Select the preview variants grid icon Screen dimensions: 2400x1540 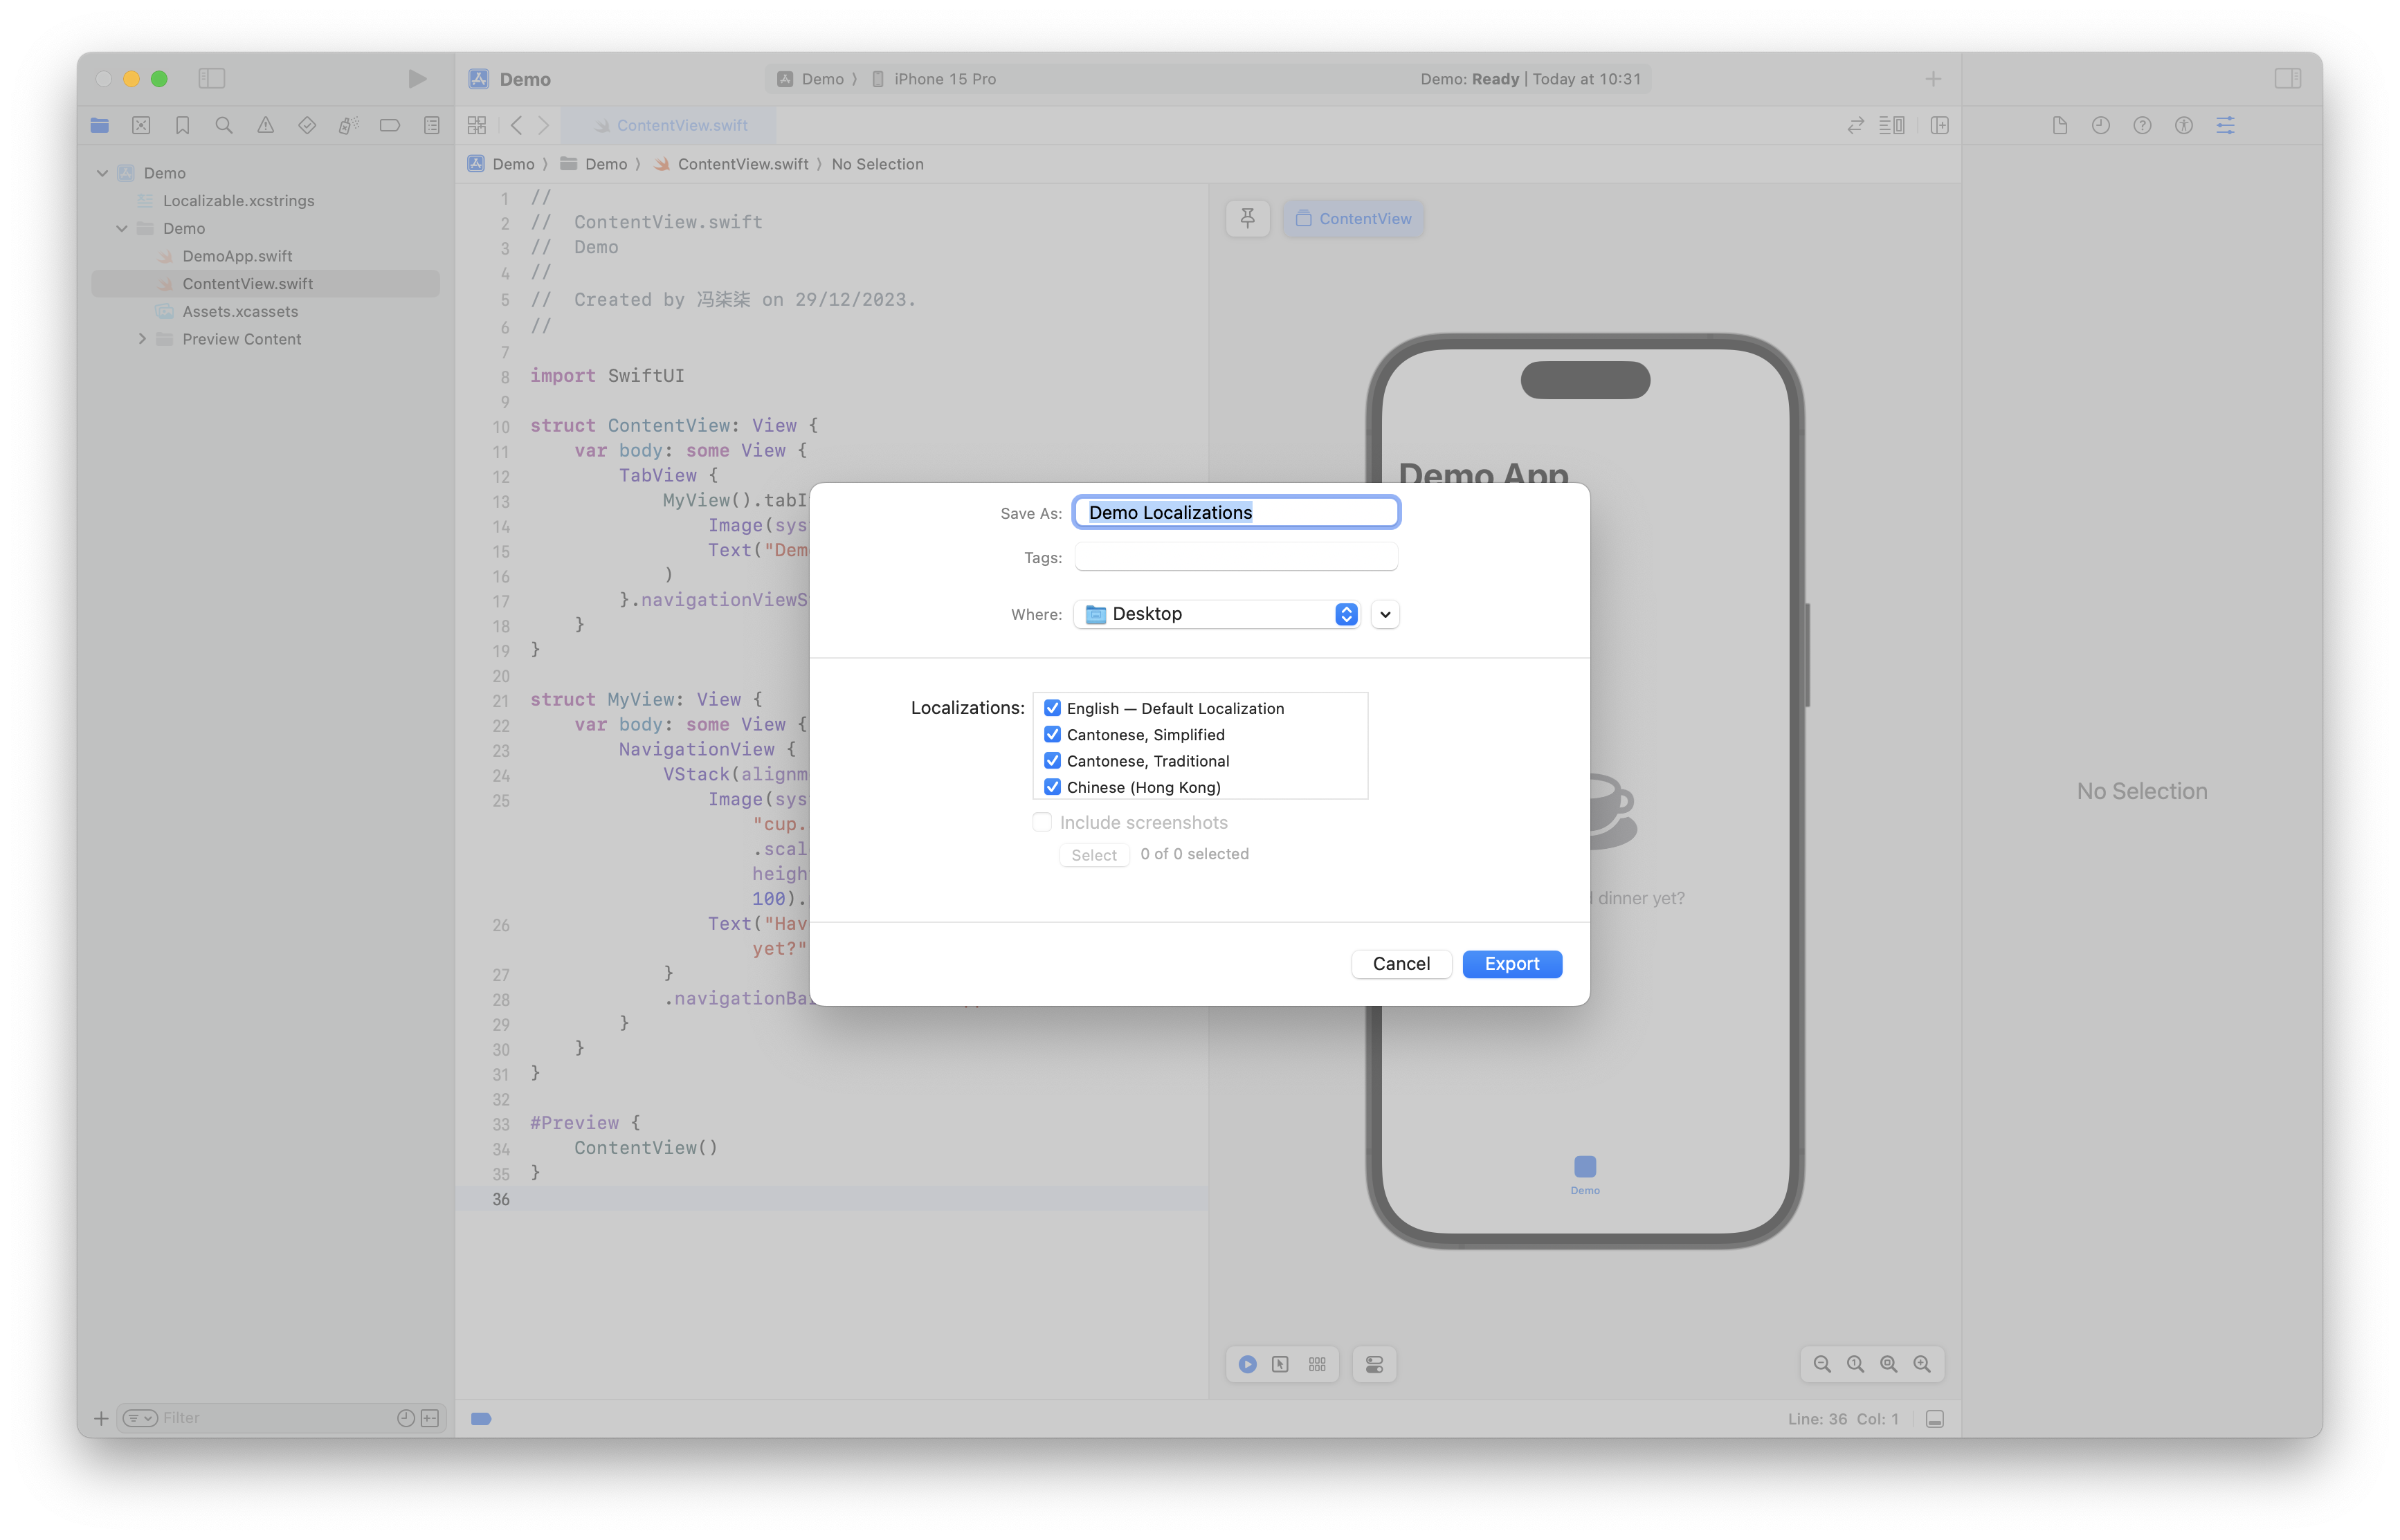[1317, 1364]
